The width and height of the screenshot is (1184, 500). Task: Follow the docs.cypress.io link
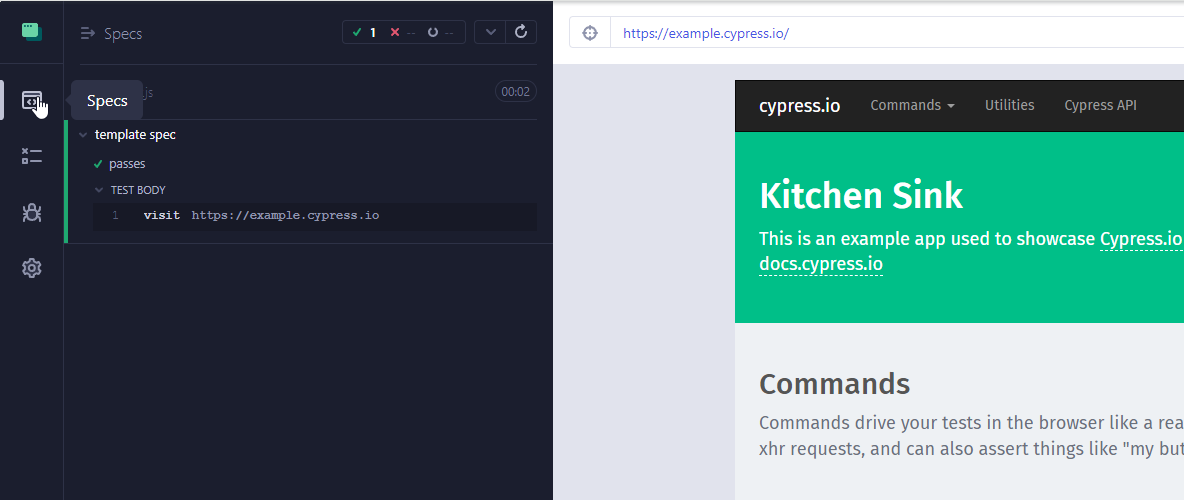[821, 265]
